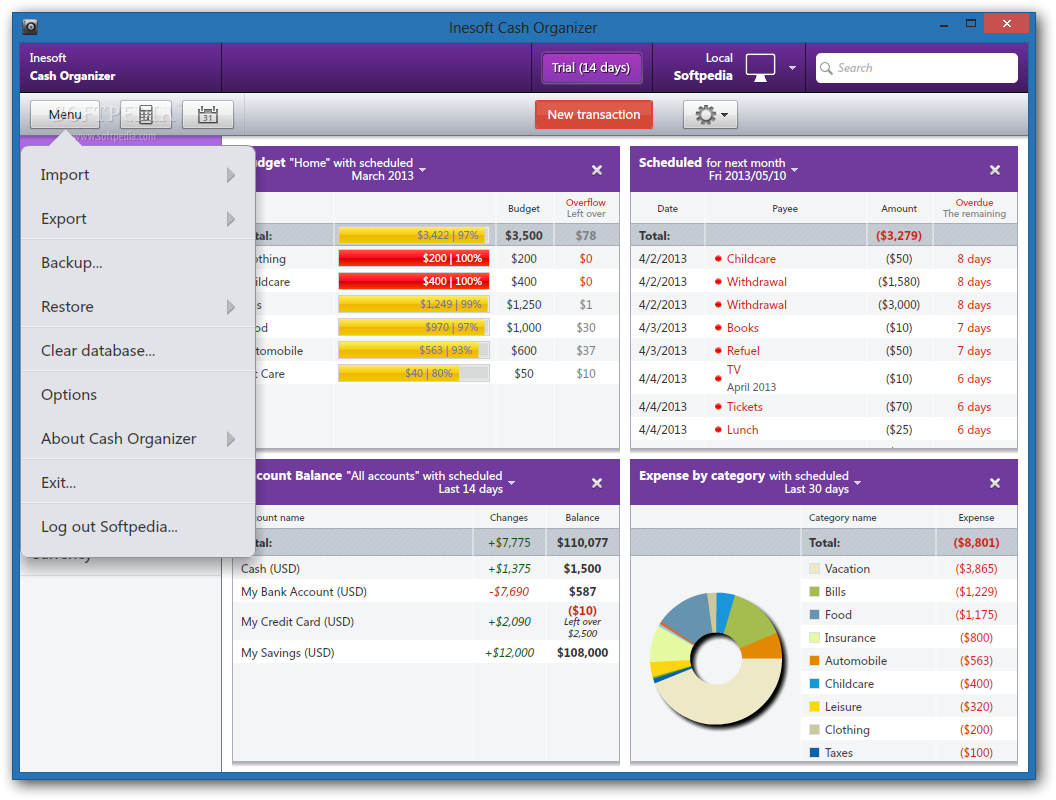Image resolution: width=1056 pixels, height=800 pixels.
Task: Open the calendar tool icon
Action: (207, 114)
